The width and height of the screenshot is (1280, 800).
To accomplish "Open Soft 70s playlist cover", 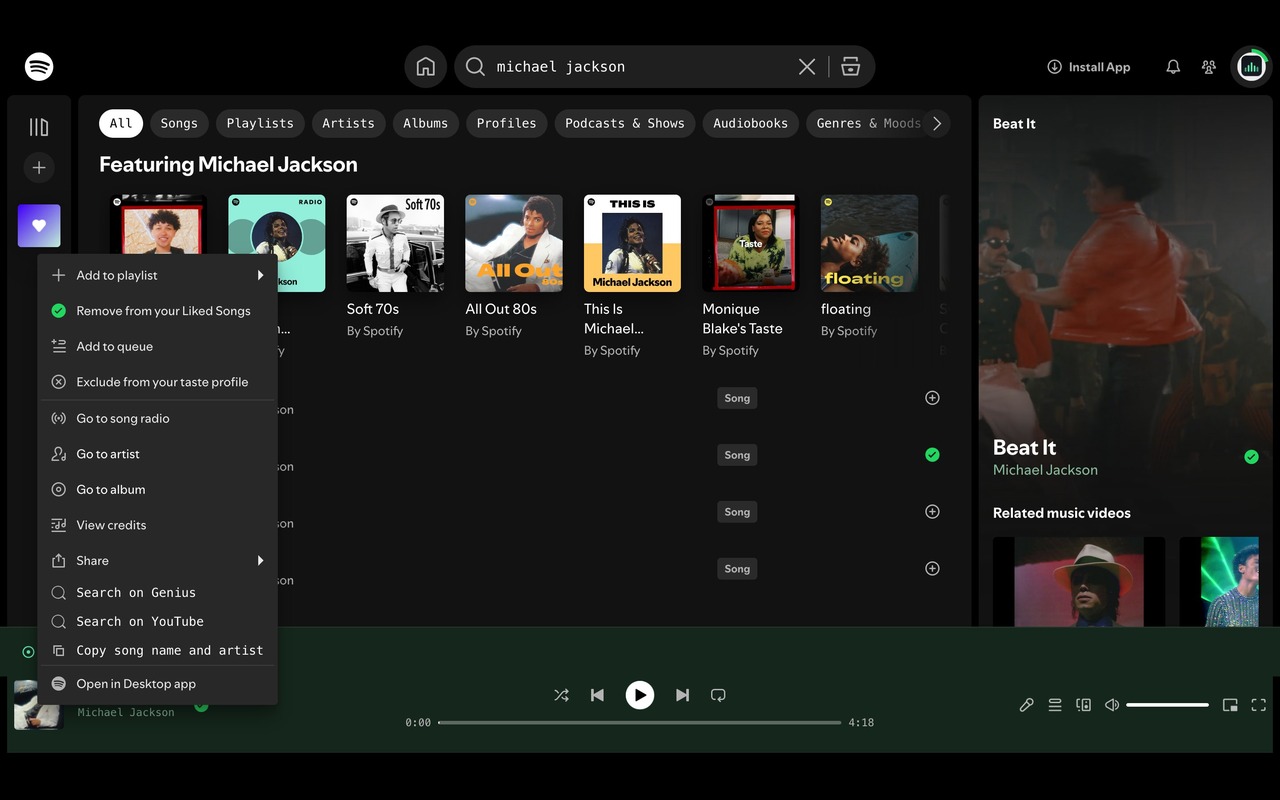I will pos(395,243).
